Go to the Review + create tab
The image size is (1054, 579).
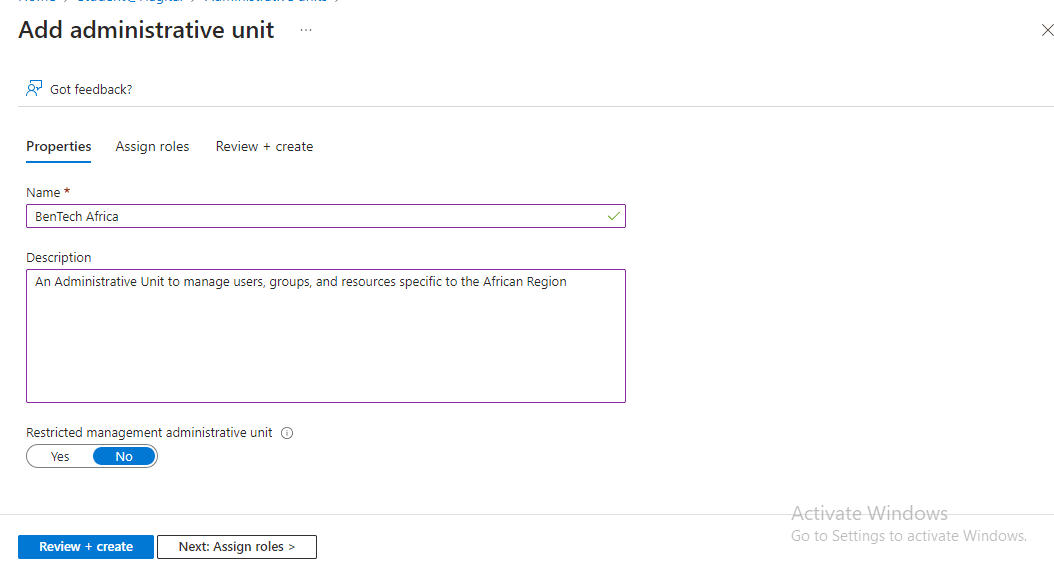(264, 146)
